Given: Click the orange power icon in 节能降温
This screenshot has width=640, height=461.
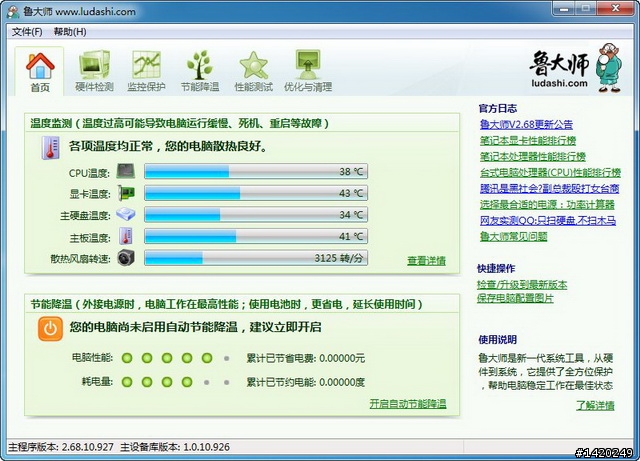Looking at the screenshot, I should coord(50,328).
